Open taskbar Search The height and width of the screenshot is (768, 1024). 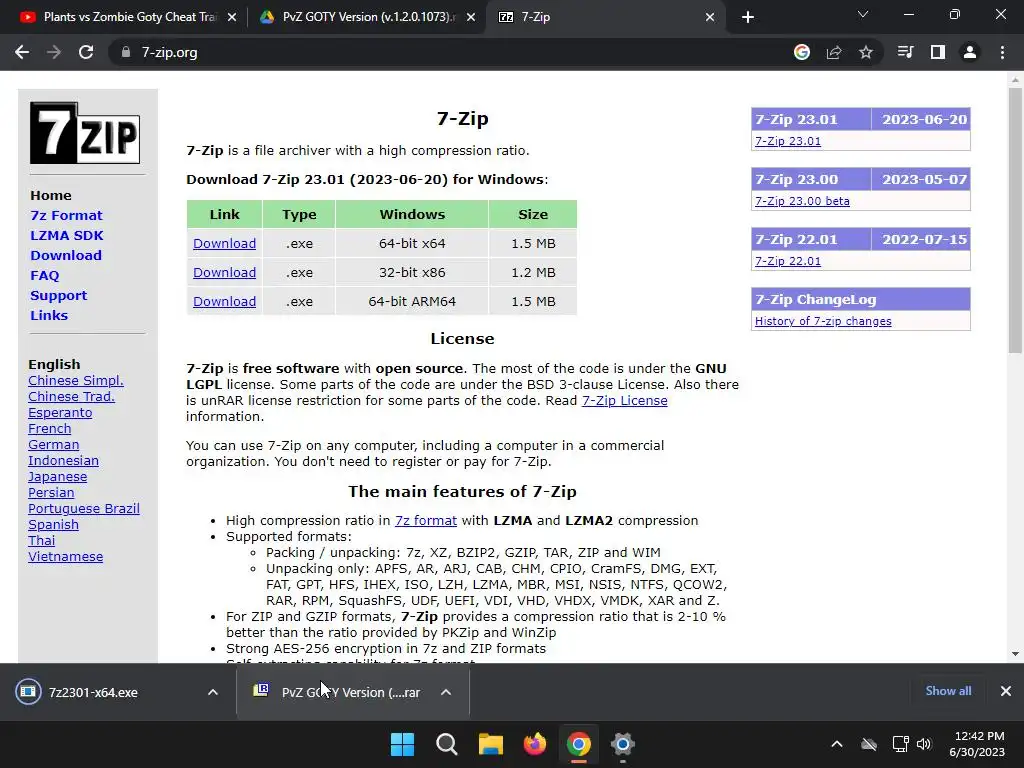(447, 744)
